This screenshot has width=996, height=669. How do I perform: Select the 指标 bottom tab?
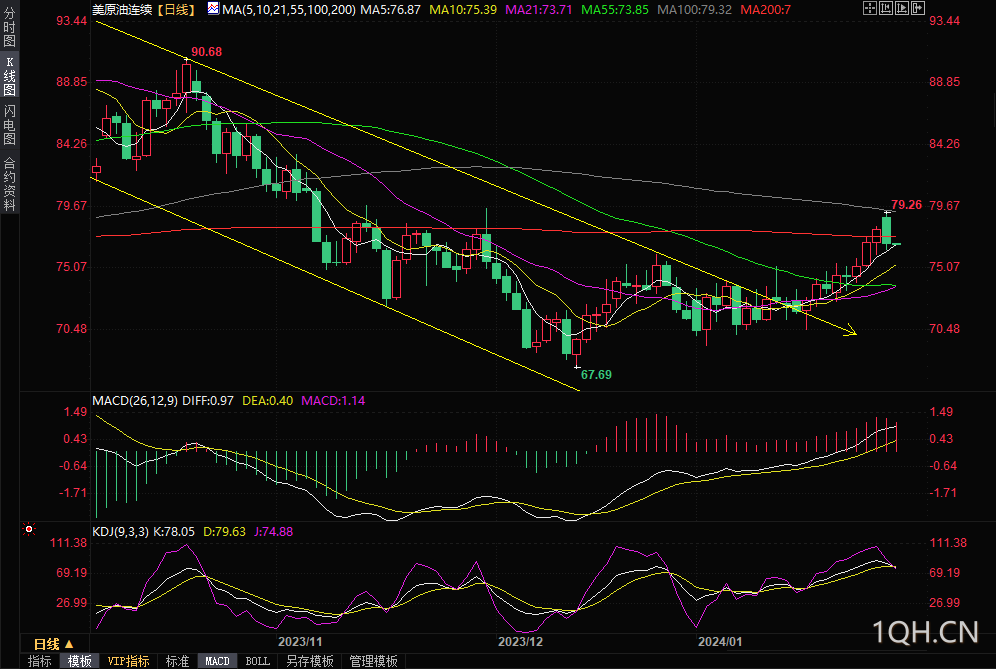[40, 661]
